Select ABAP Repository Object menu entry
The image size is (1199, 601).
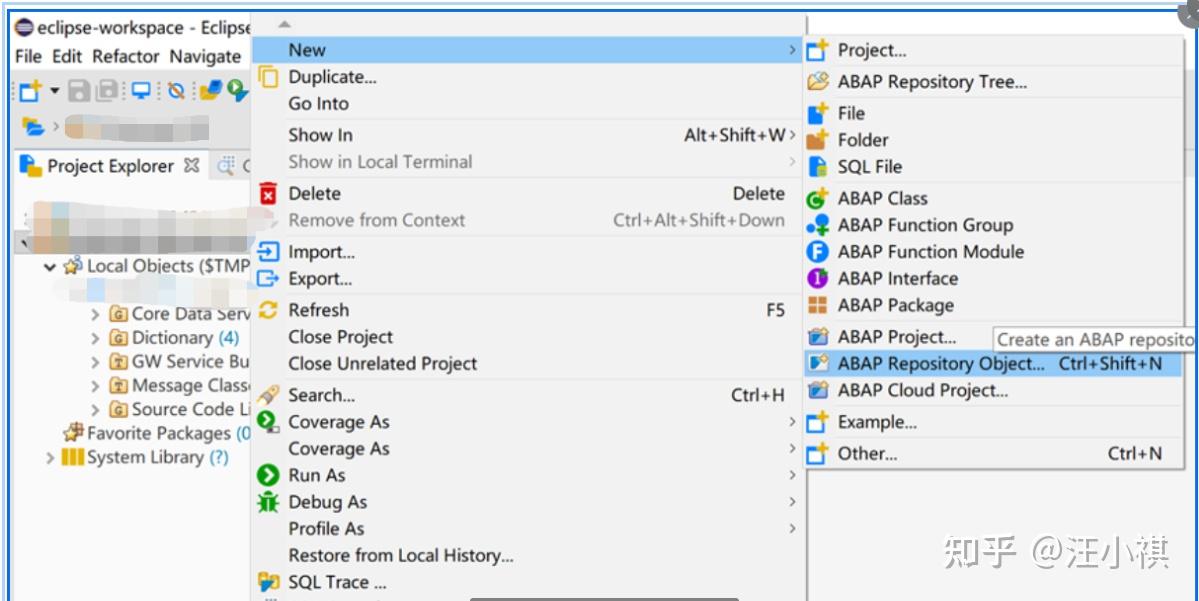tap(940, 364)
